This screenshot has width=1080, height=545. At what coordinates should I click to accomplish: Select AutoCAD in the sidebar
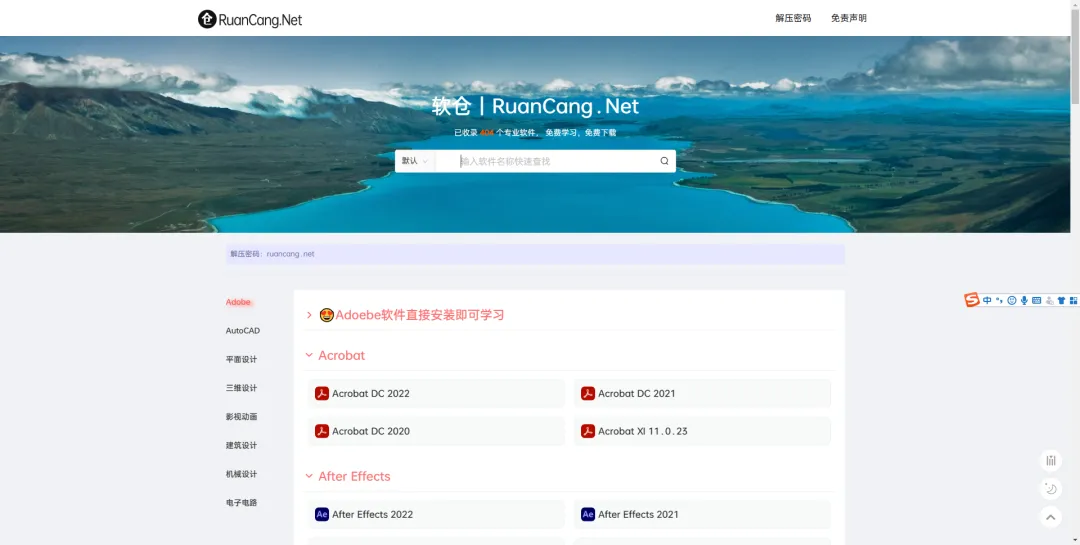pyautogui.click(x=243, y=331)
